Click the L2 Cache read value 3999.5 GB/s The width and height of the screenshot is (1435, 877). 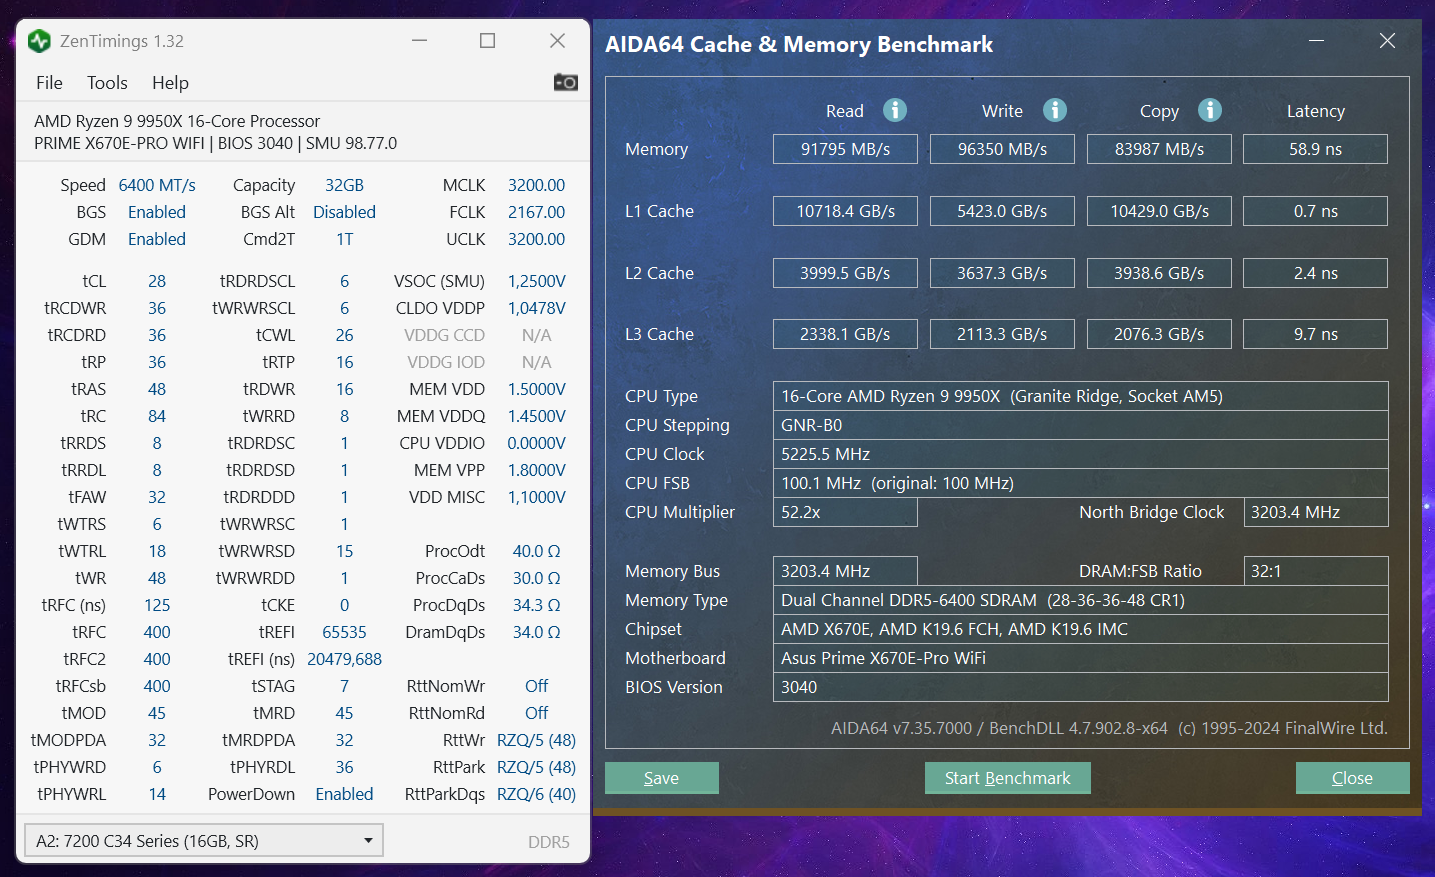click(845, 273)
